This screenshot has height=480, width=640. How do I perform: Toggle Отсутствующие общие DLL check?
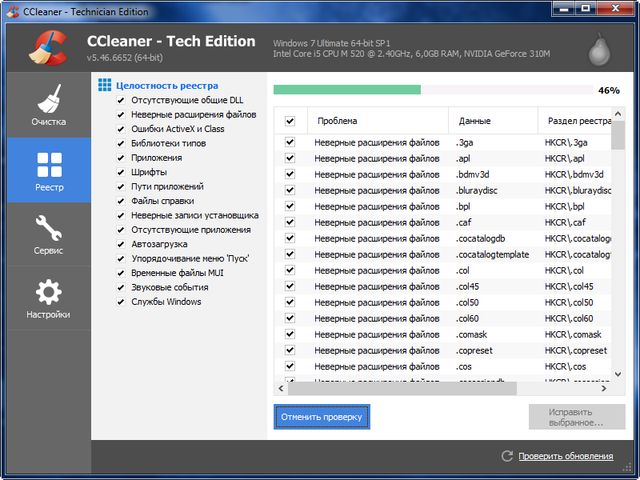tap(121, 101)
